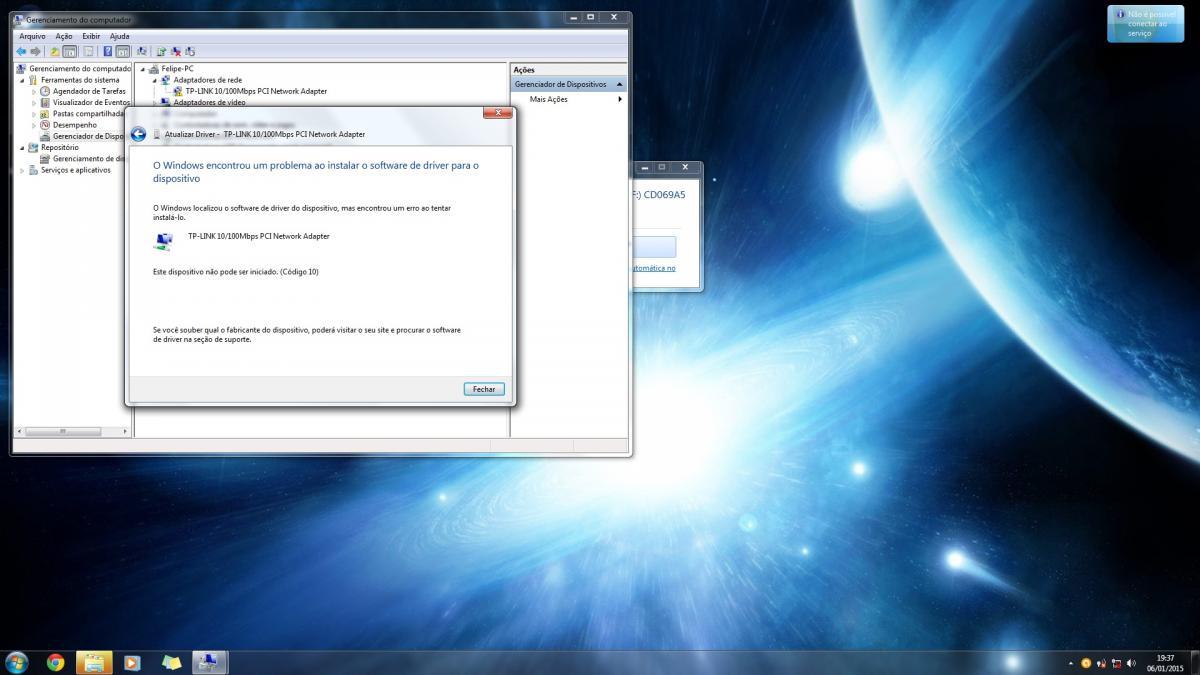Select Gerenciamento do computador root item
Viewport: 1200px width, 675px height.
click(73, 68)
